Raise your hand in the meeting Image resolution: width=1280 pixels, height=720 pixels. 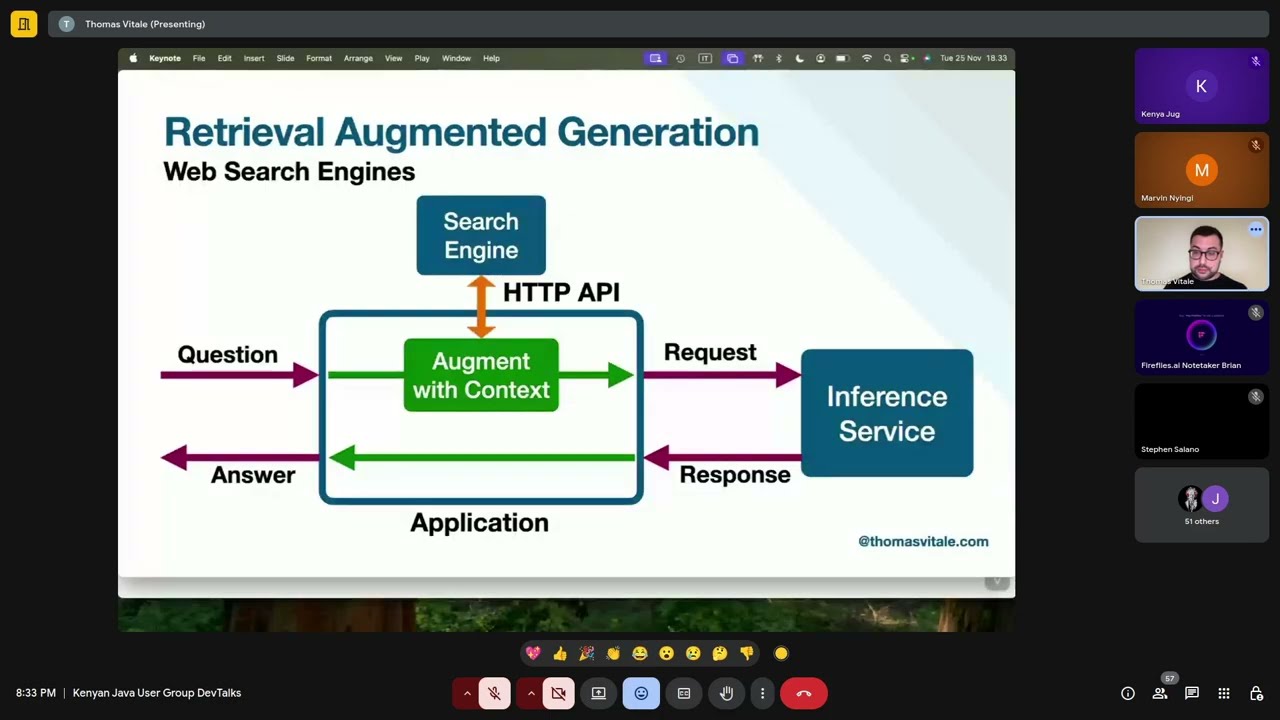pyautogui.click(x=727, y=693)
